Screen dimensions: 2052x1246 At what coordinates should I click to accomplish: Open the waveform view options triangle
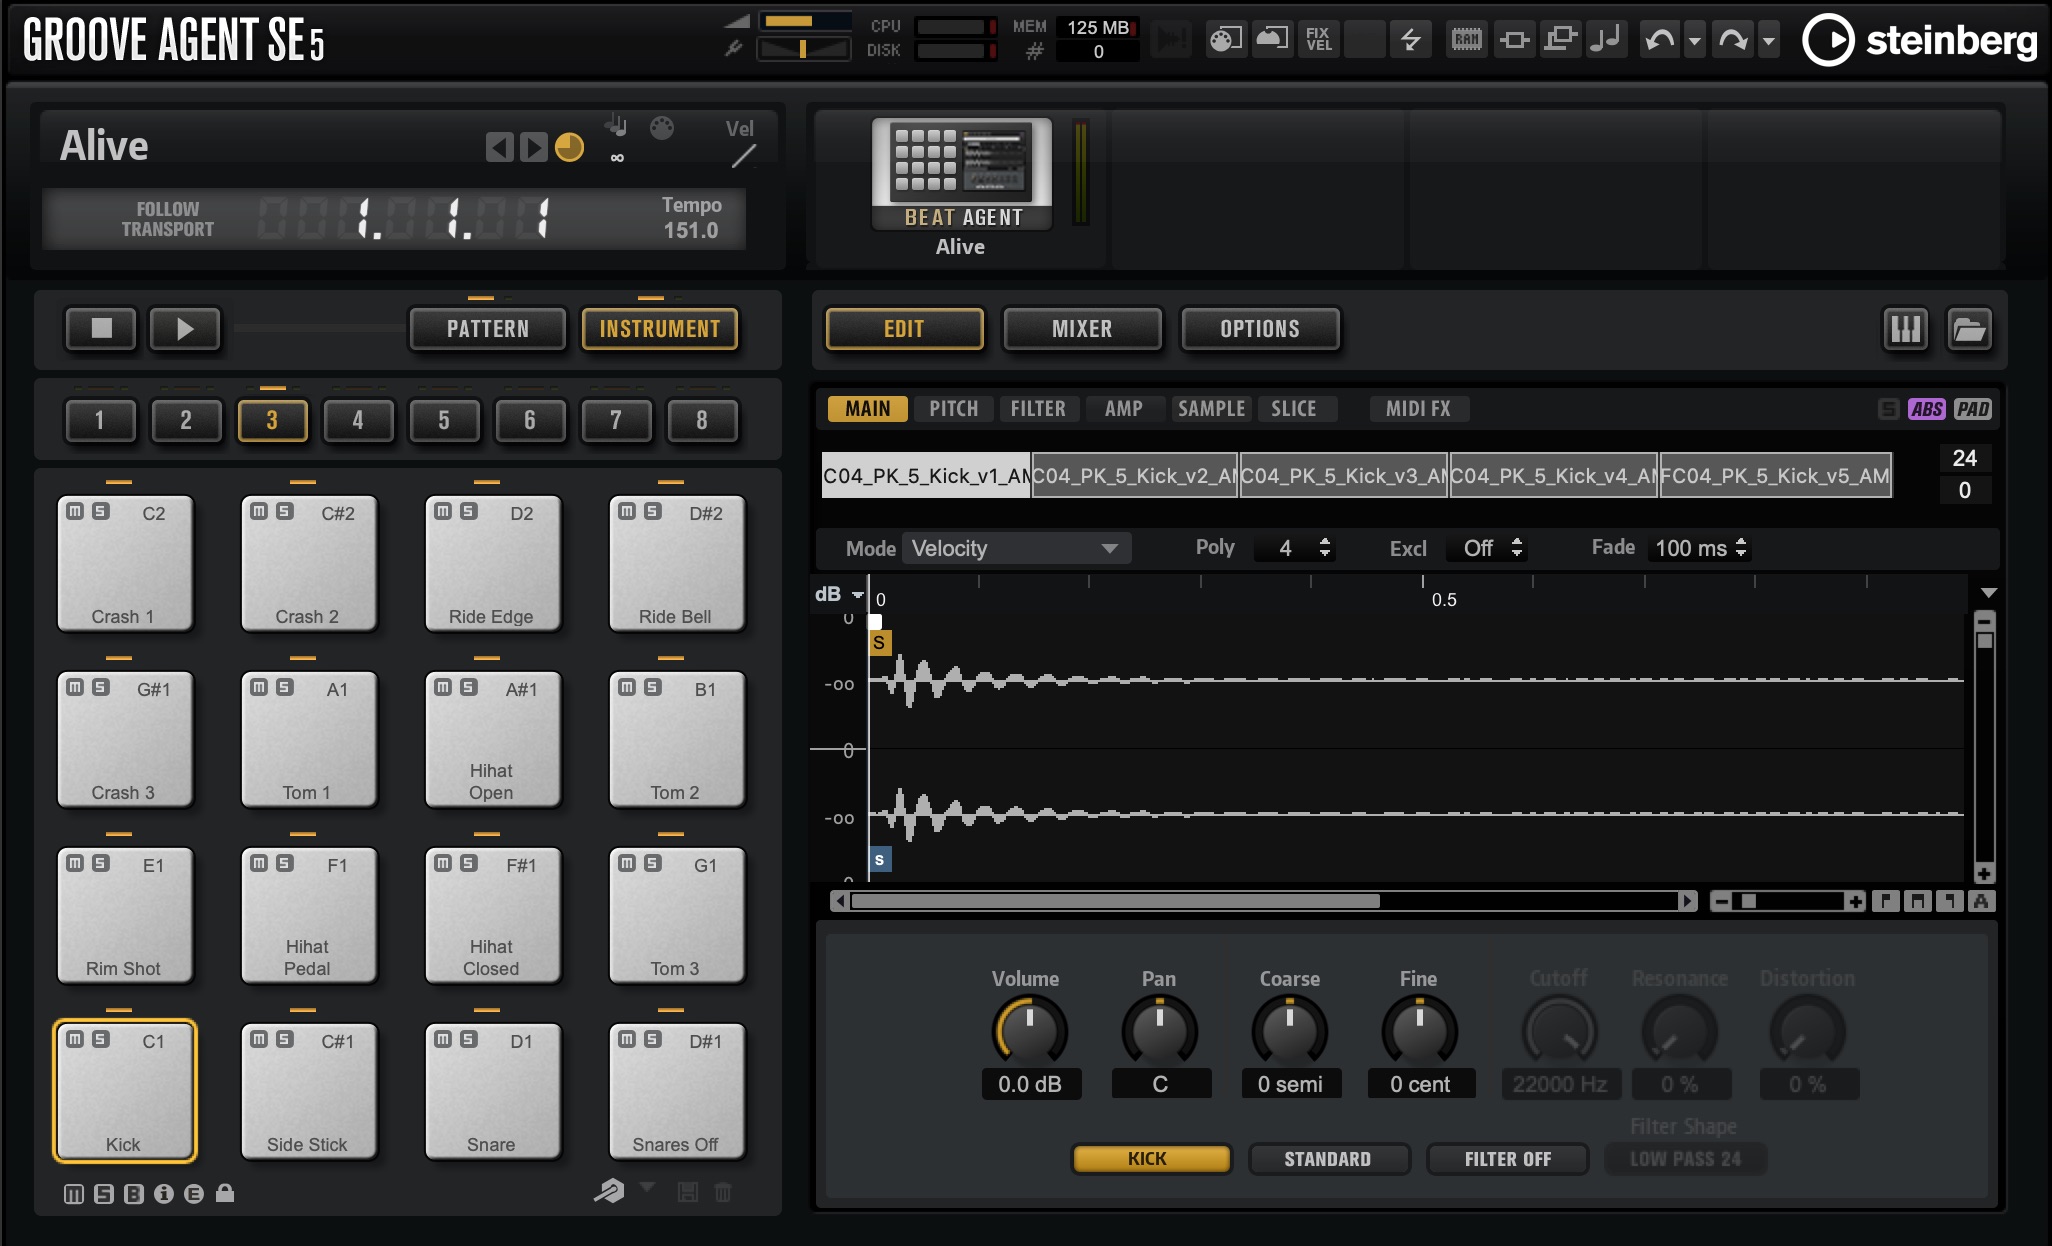1989,593
